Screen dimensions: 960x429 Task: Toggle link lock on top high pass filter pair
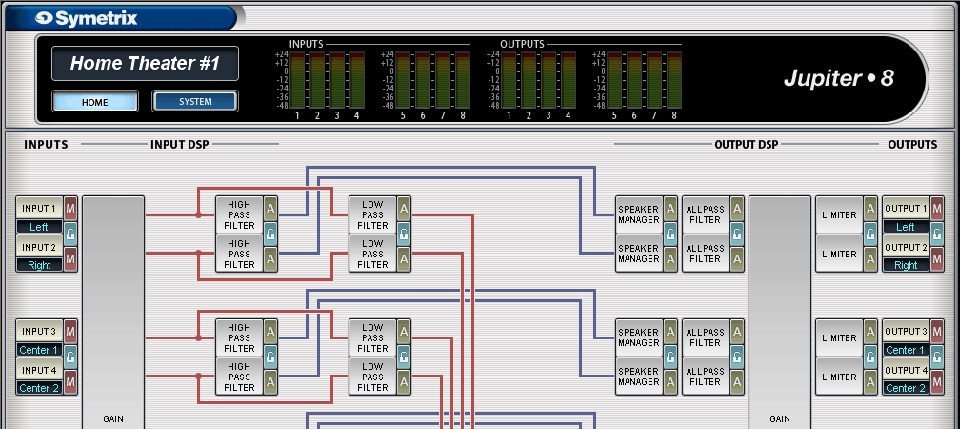point(271,233)
